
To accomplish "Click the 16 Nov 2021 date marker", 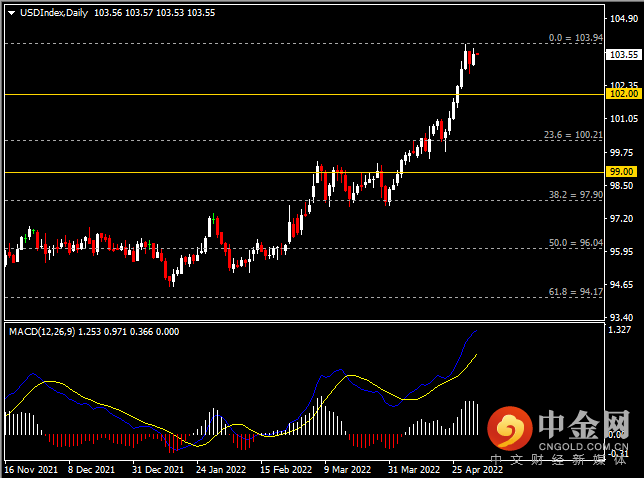I will pyautogui.click(x=31, y=469).
